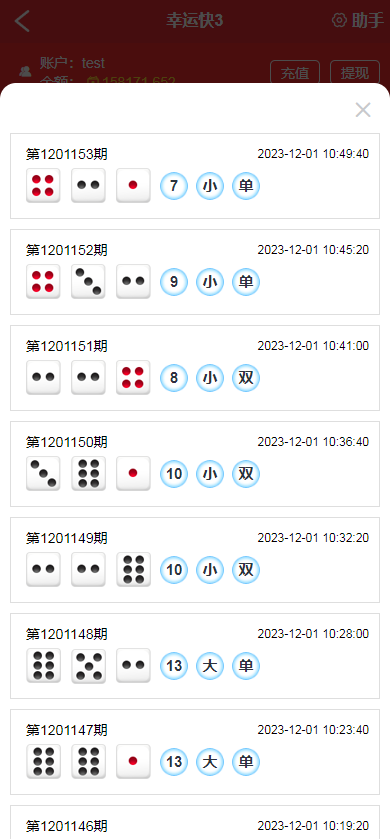The image size is (391, 839).
Task: Tap the 提现 withdraw button
Action: coord(355,72)
